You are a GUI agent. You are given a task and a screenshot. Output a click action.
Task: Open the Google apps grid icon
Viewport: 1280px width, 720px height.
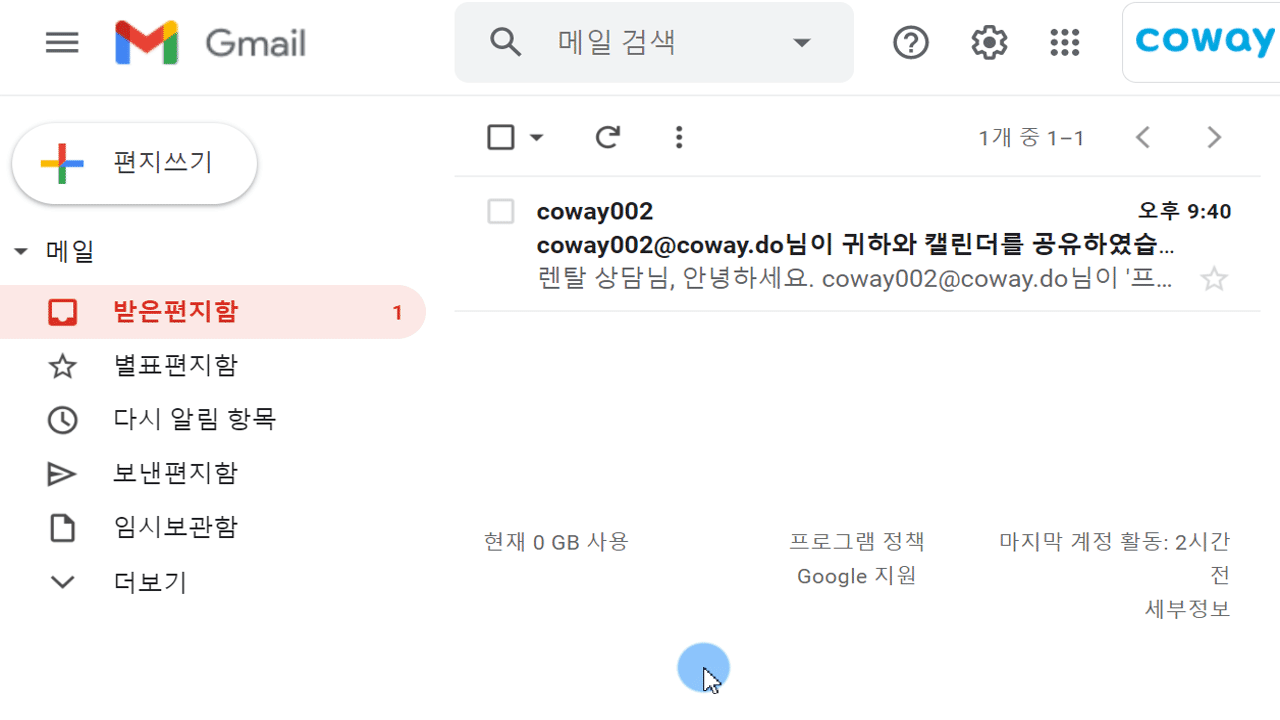[x=1065, y=43]
